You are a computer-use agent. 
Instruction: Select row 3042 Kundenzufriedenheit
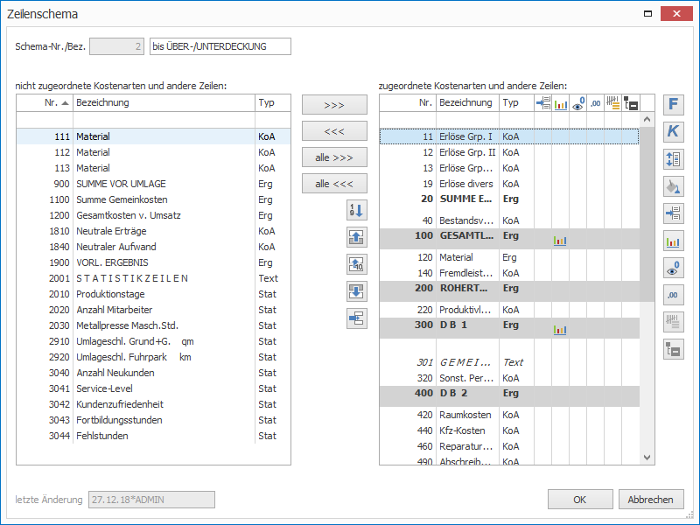(154, 404)
